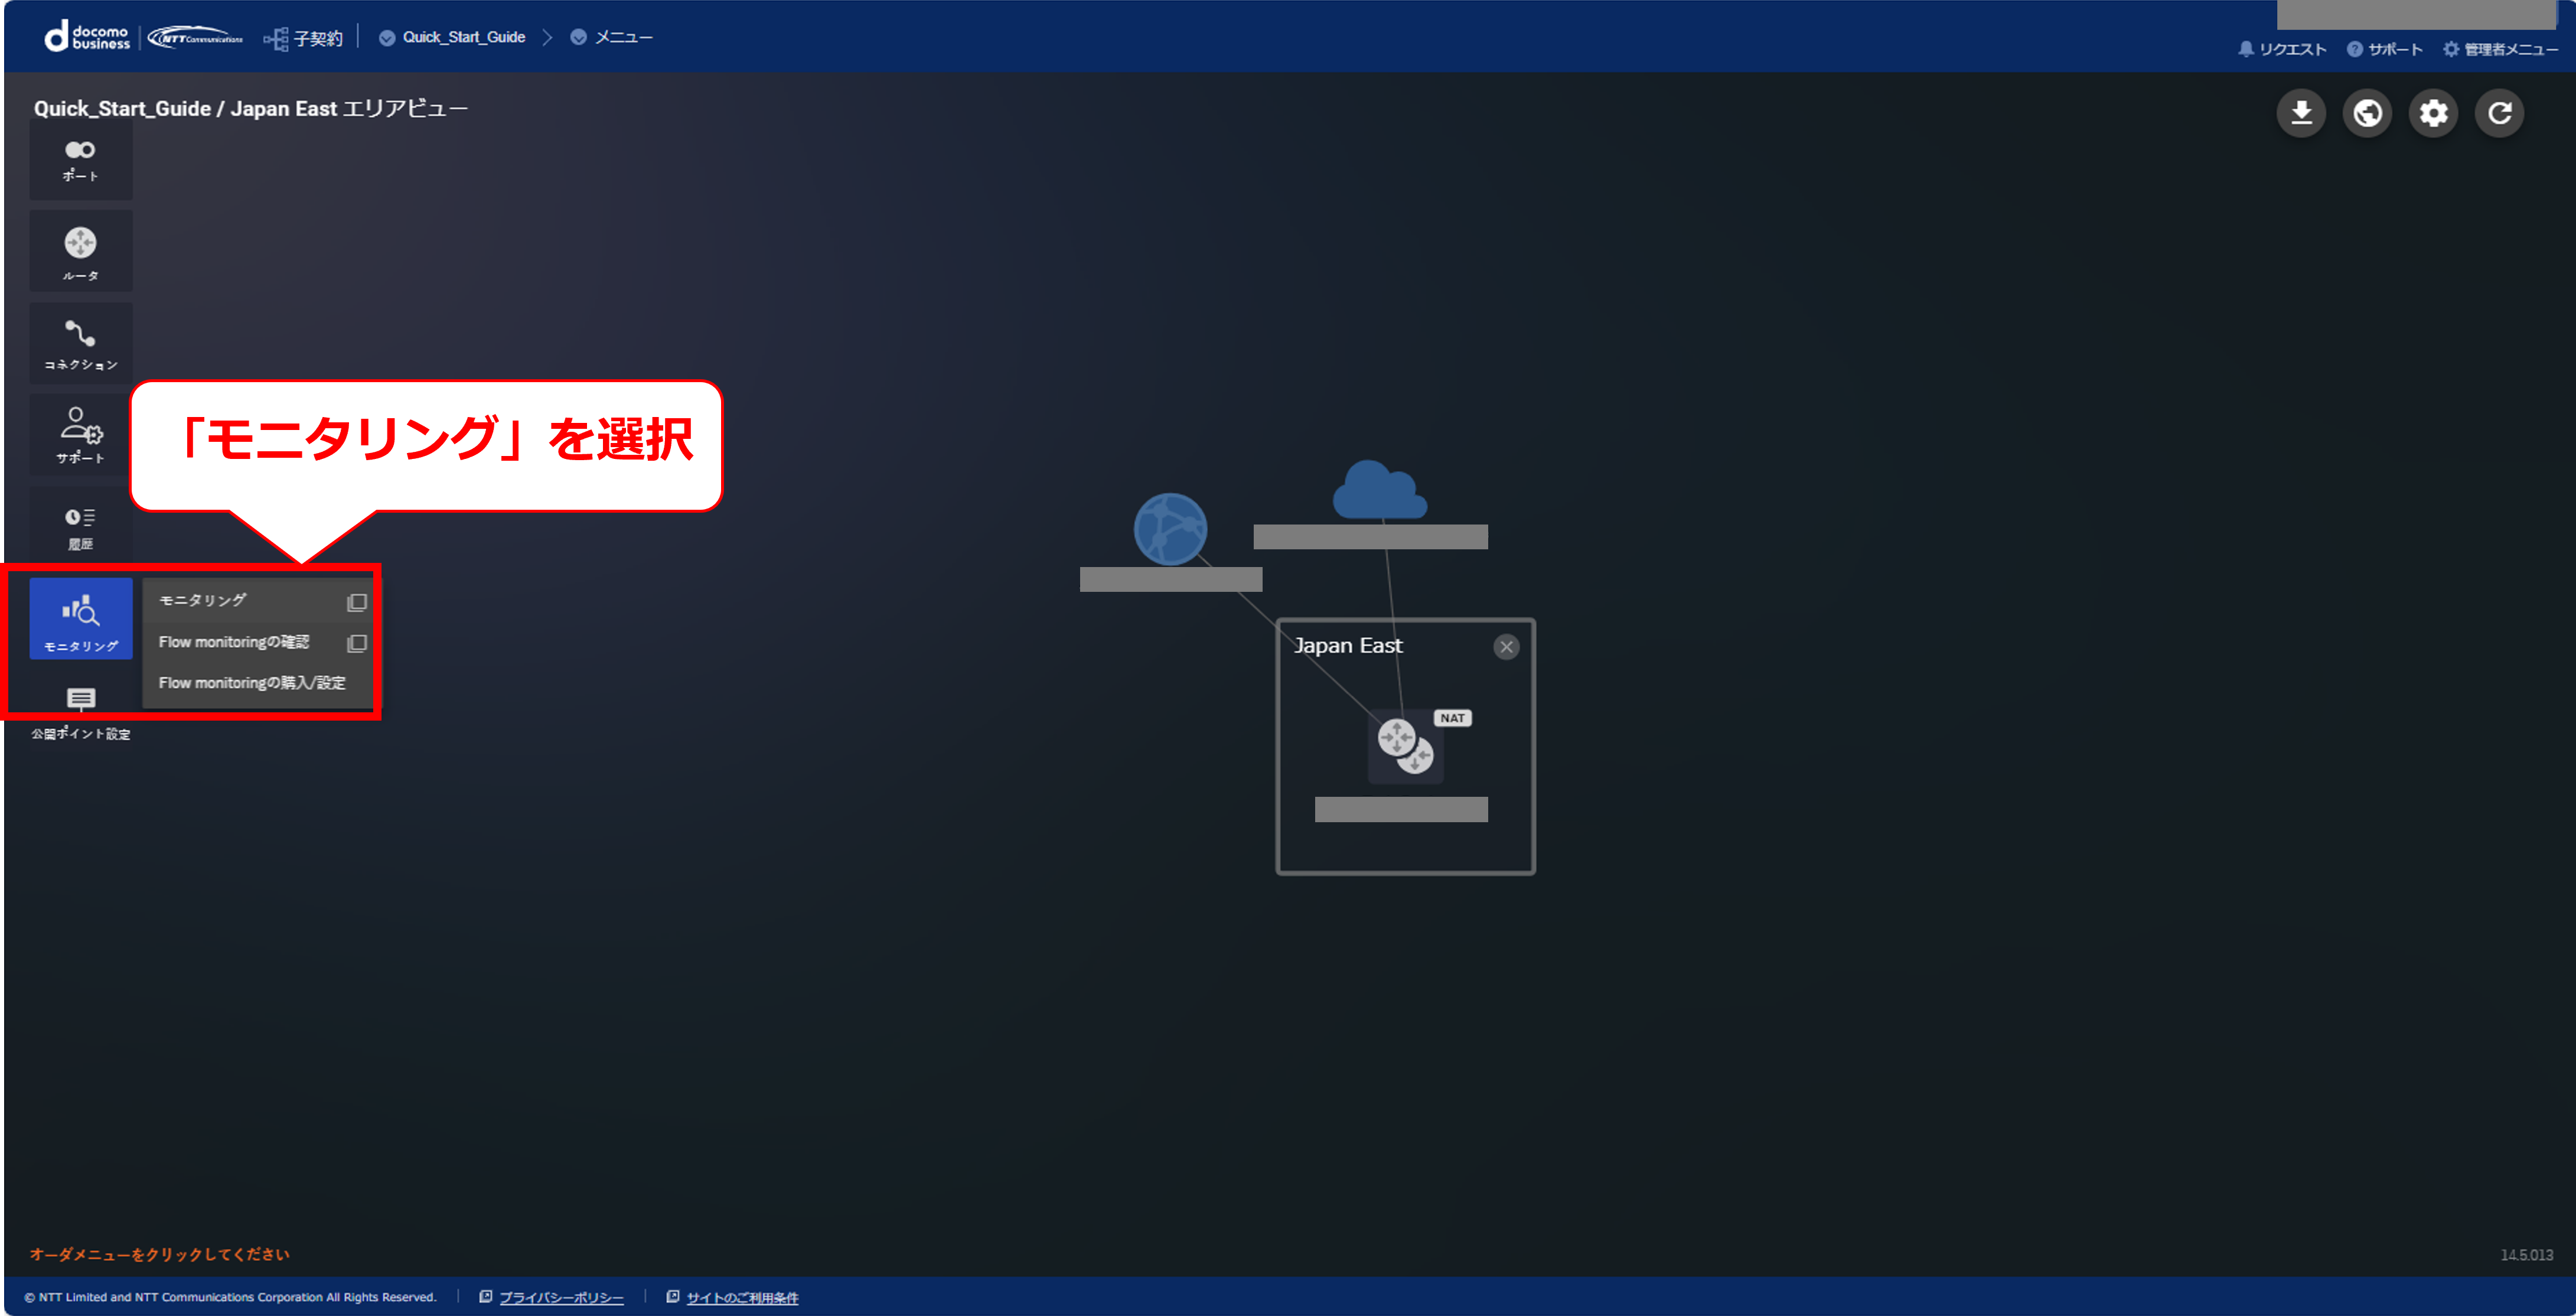Viewport: 2576px width, 1316px height.
Task: Click the Quick_Start_Guide / Japan East エリアビュー heading
Action: (251, 108)
